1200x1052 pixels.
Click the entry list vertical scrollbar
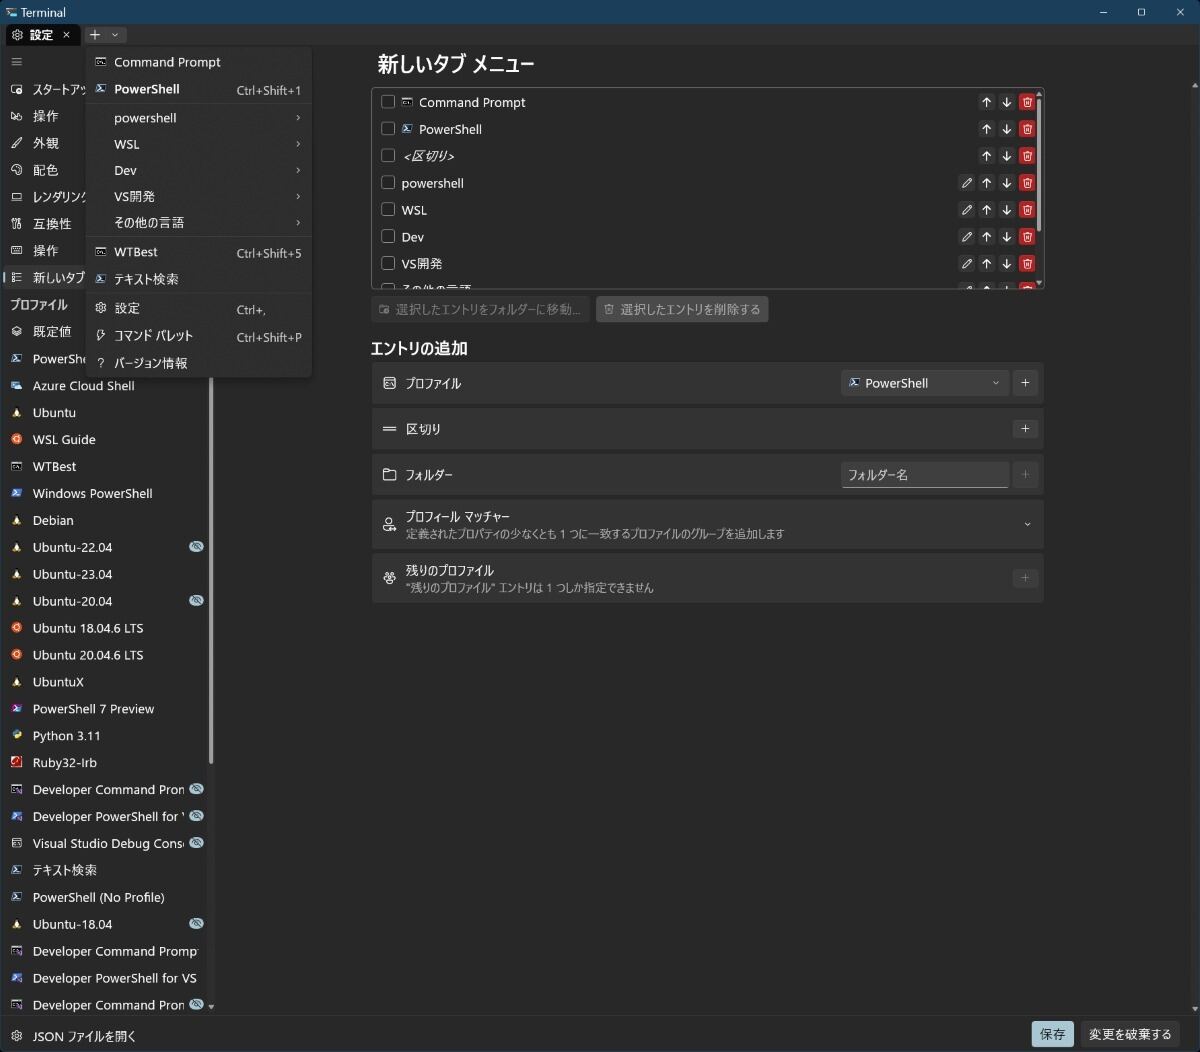pos(1039,165)
